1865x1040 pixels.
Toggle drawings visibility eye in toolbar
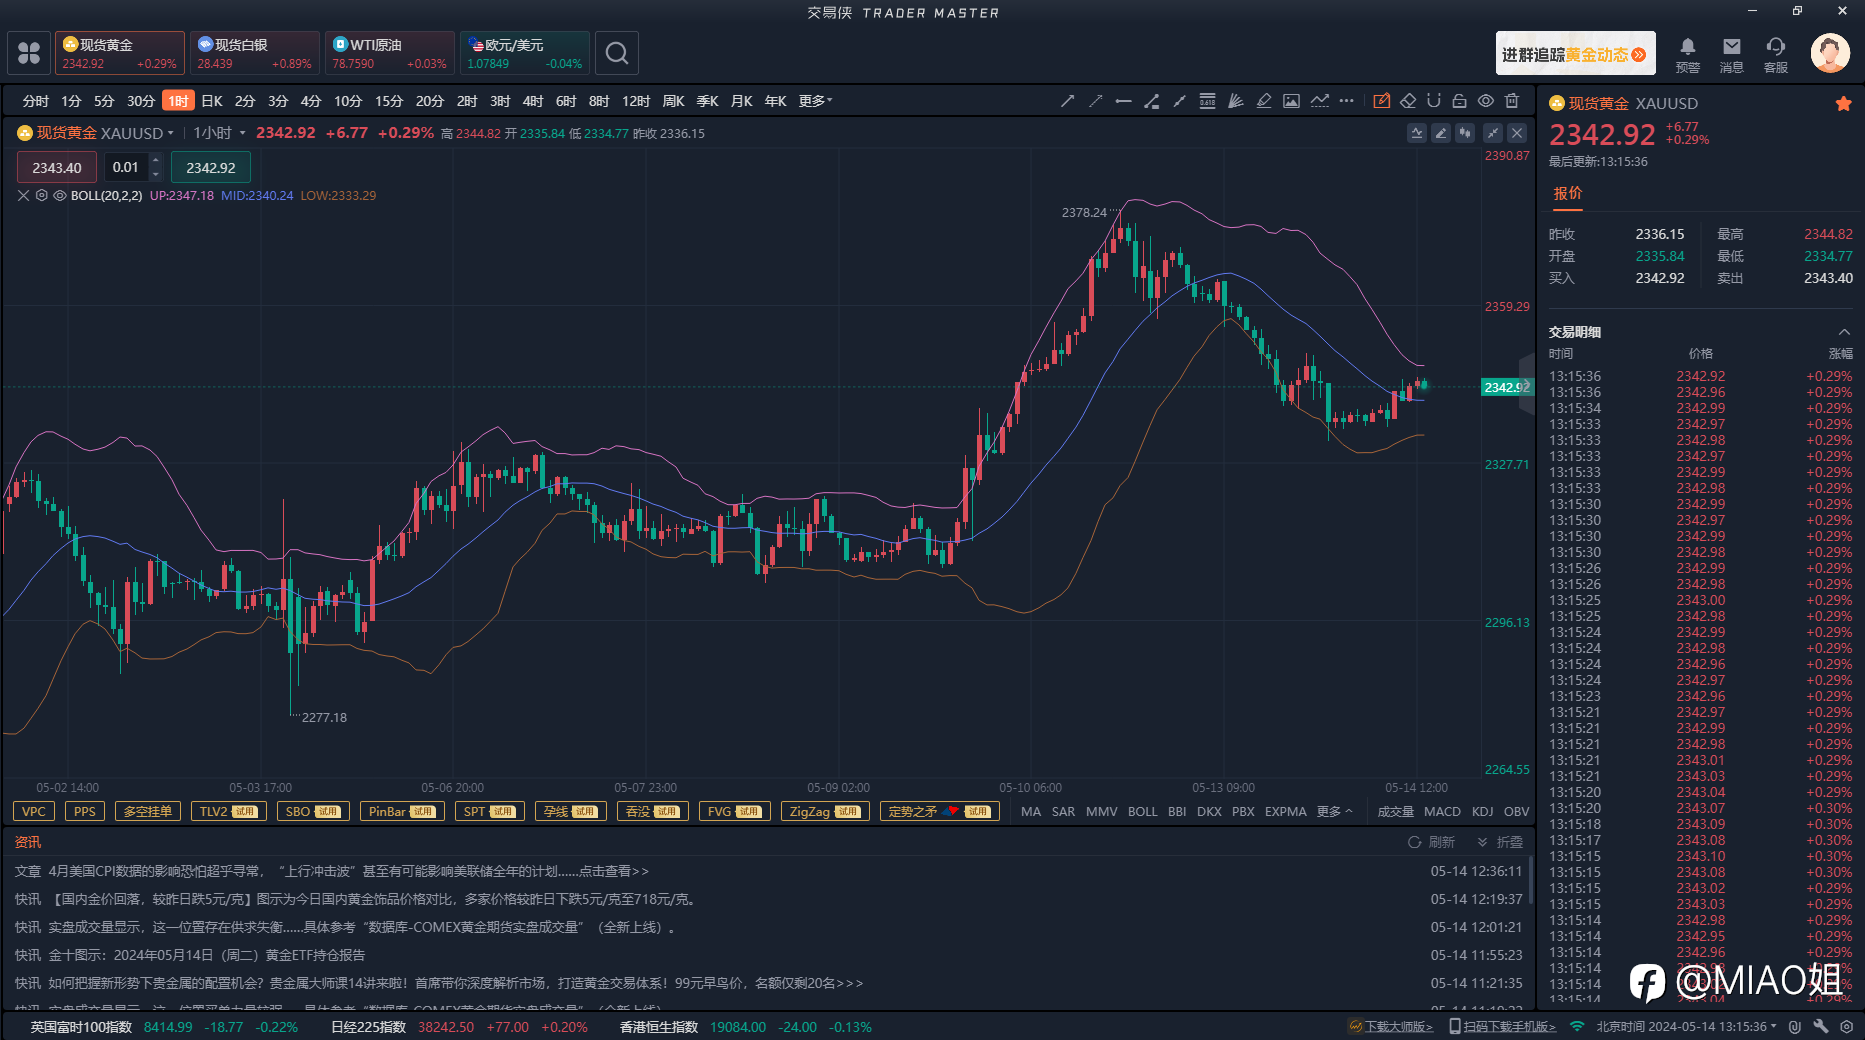[1485, 101]
